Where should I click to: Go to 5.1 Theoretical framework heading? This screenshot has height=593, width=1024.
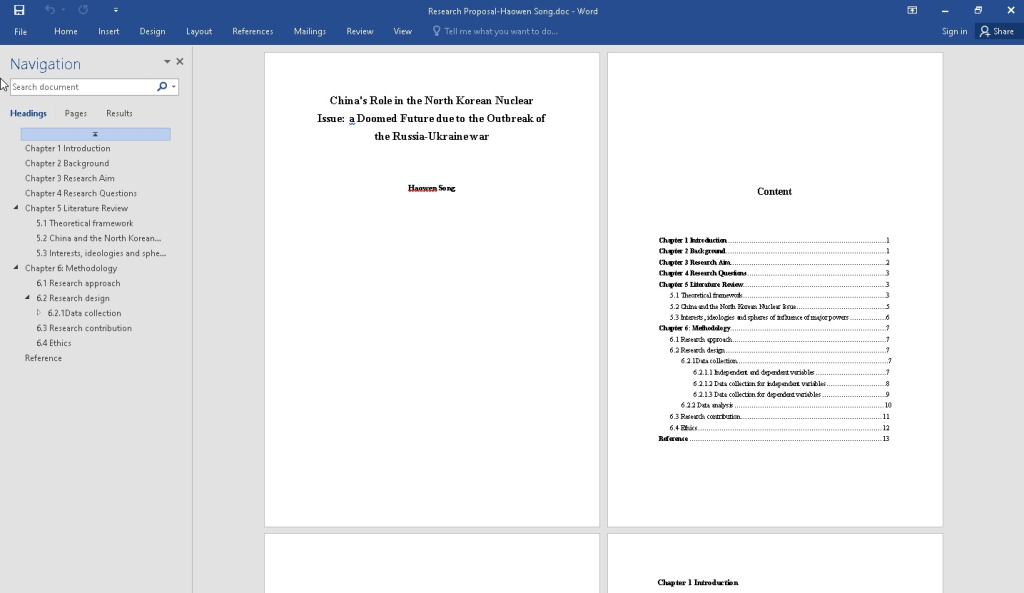point(85,223)
